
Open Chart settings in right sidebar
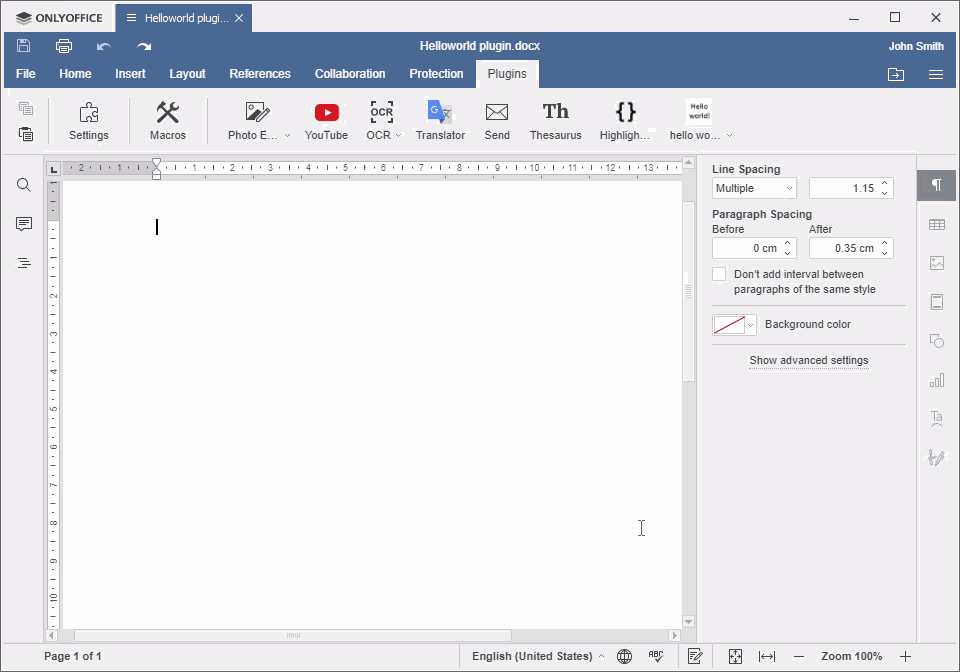[x=937, y=380]
